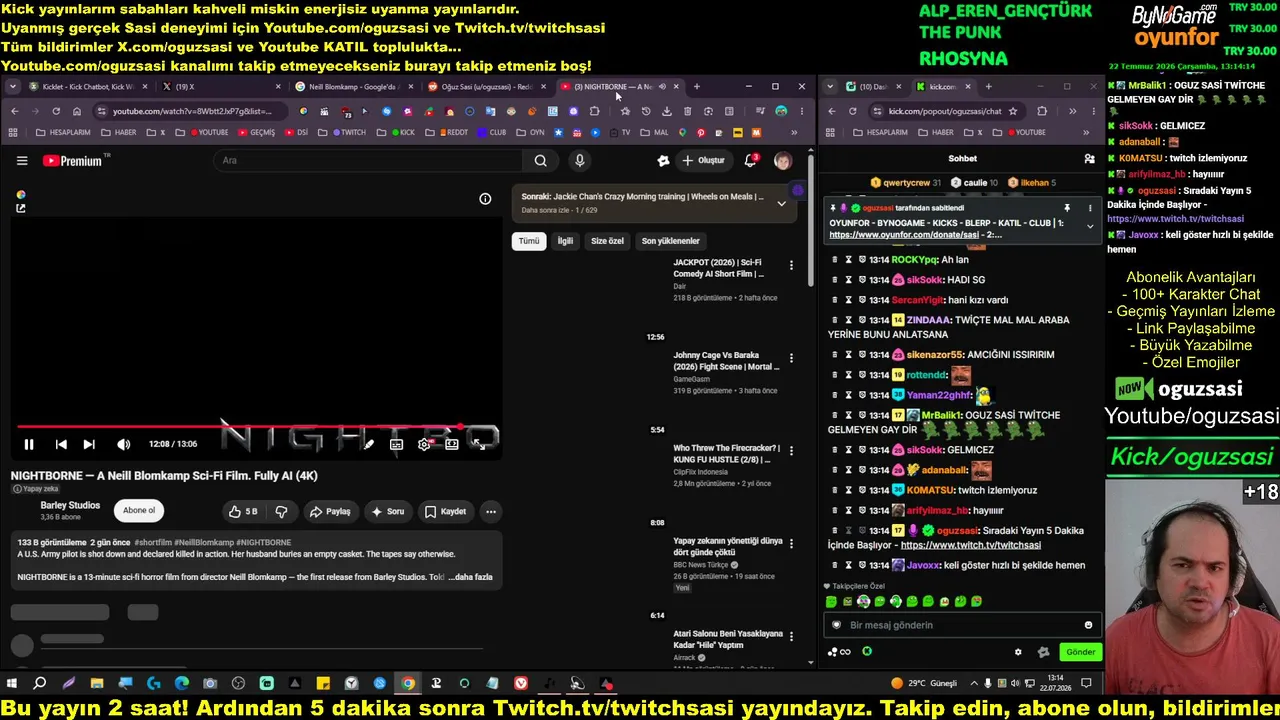This screenshot has width=1280, height=720.
Task: Expand the pinned oyunfor message in Kick chat
Action: (x=1090, y=227)
